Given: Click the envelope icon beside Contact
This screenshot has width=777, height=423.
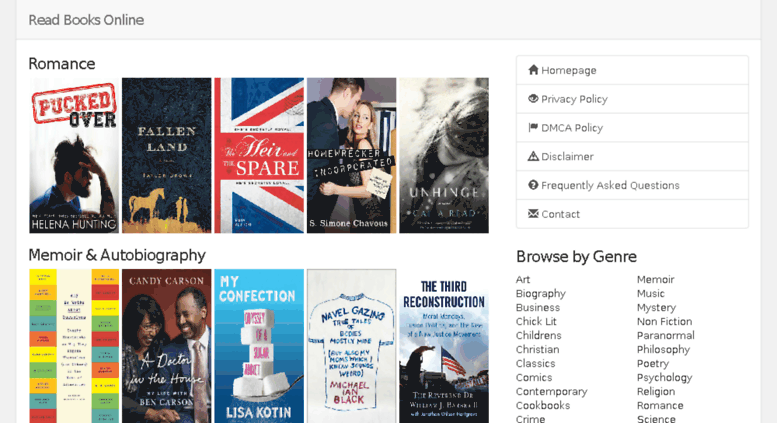Looking at the screenshot, I should pos(533,213).
